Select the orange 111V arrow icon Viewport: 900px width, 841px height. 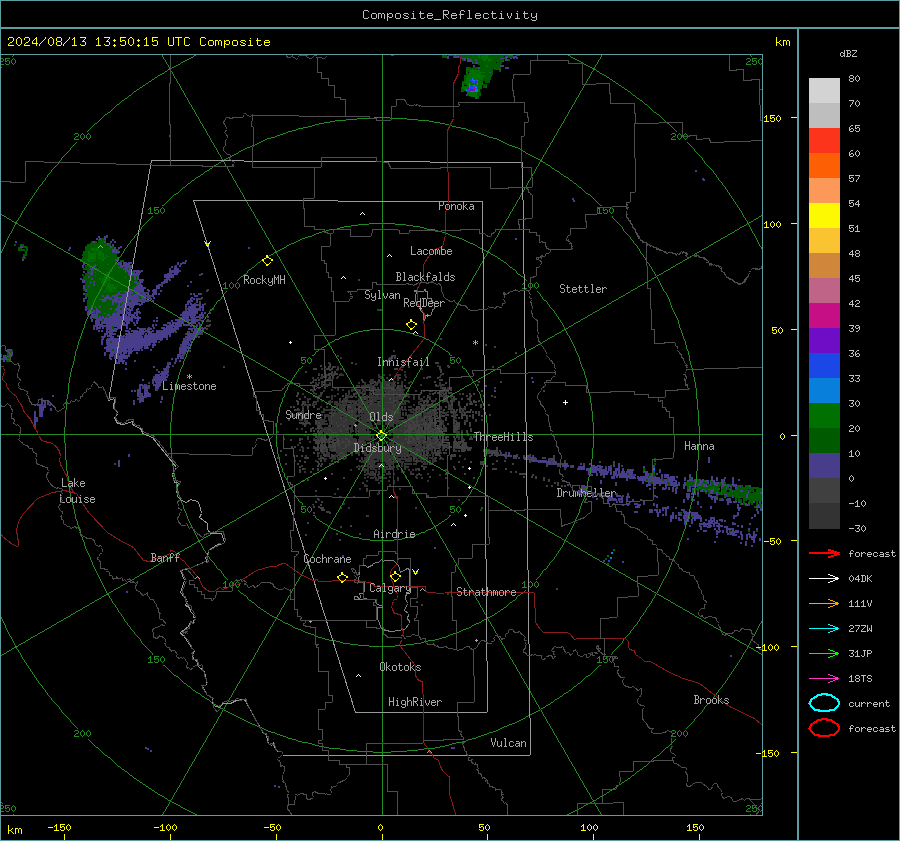coord(824,603)
